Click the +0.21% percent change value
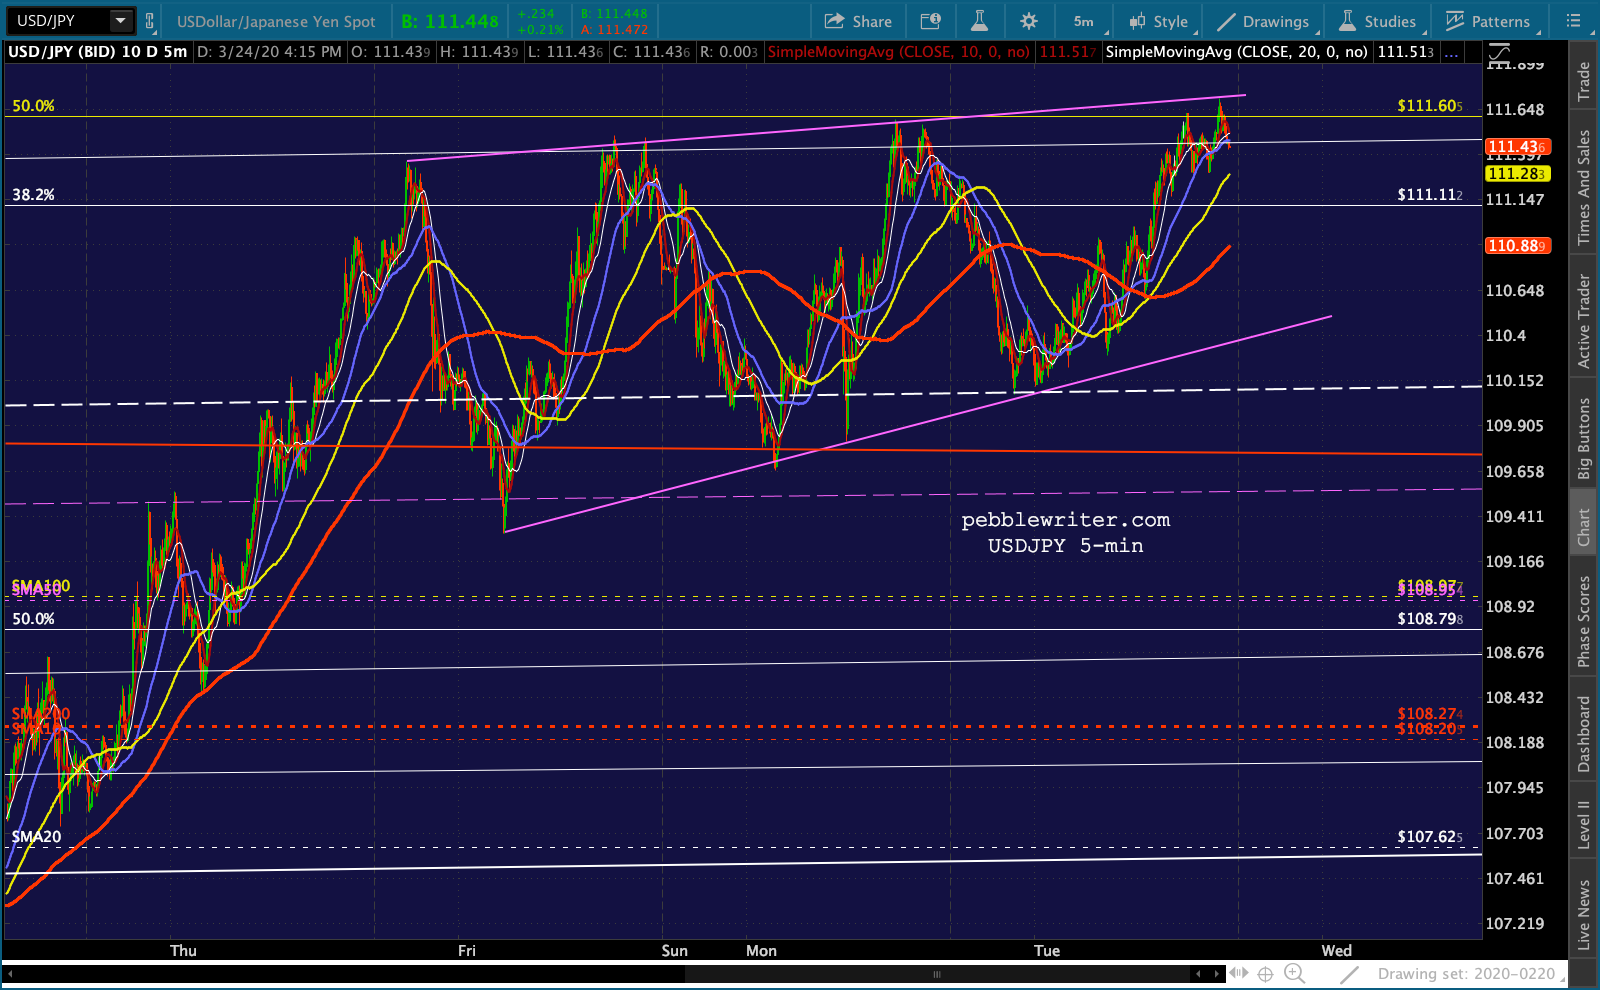 tap(540, 29)
